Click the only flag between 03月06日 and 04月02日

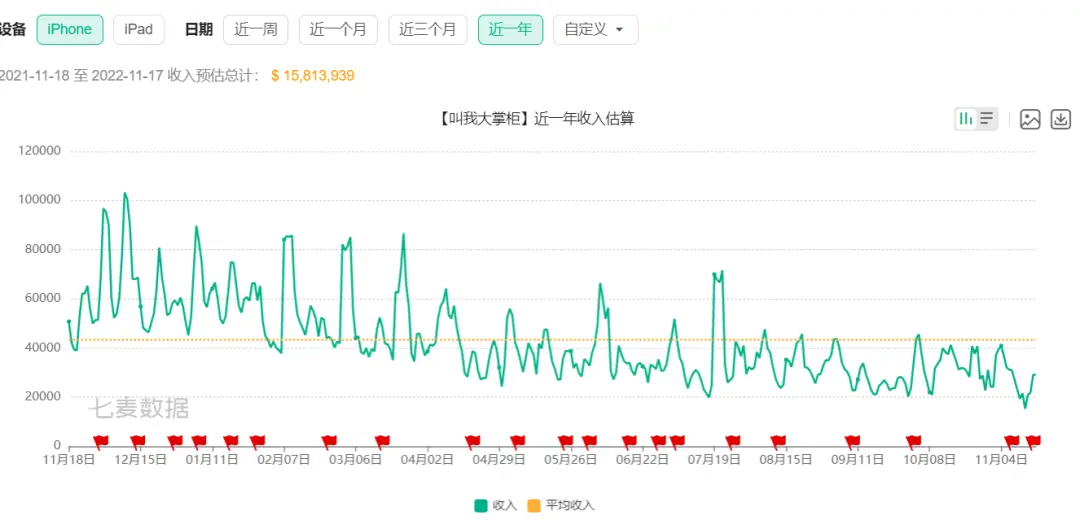pos(382,441)
